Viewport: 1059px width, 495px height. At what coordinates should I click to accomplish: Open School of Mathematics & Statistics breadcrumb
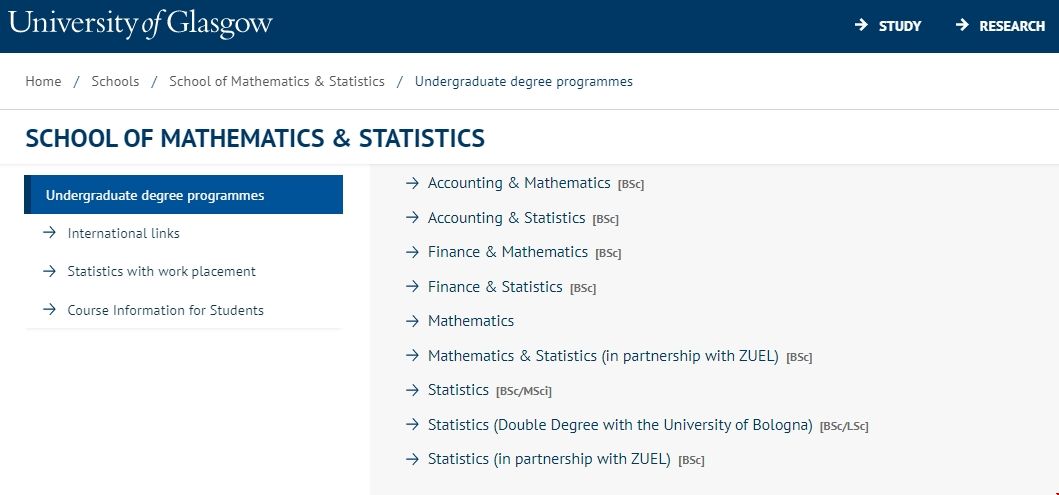pyautogui.click(x=277, y=81)
